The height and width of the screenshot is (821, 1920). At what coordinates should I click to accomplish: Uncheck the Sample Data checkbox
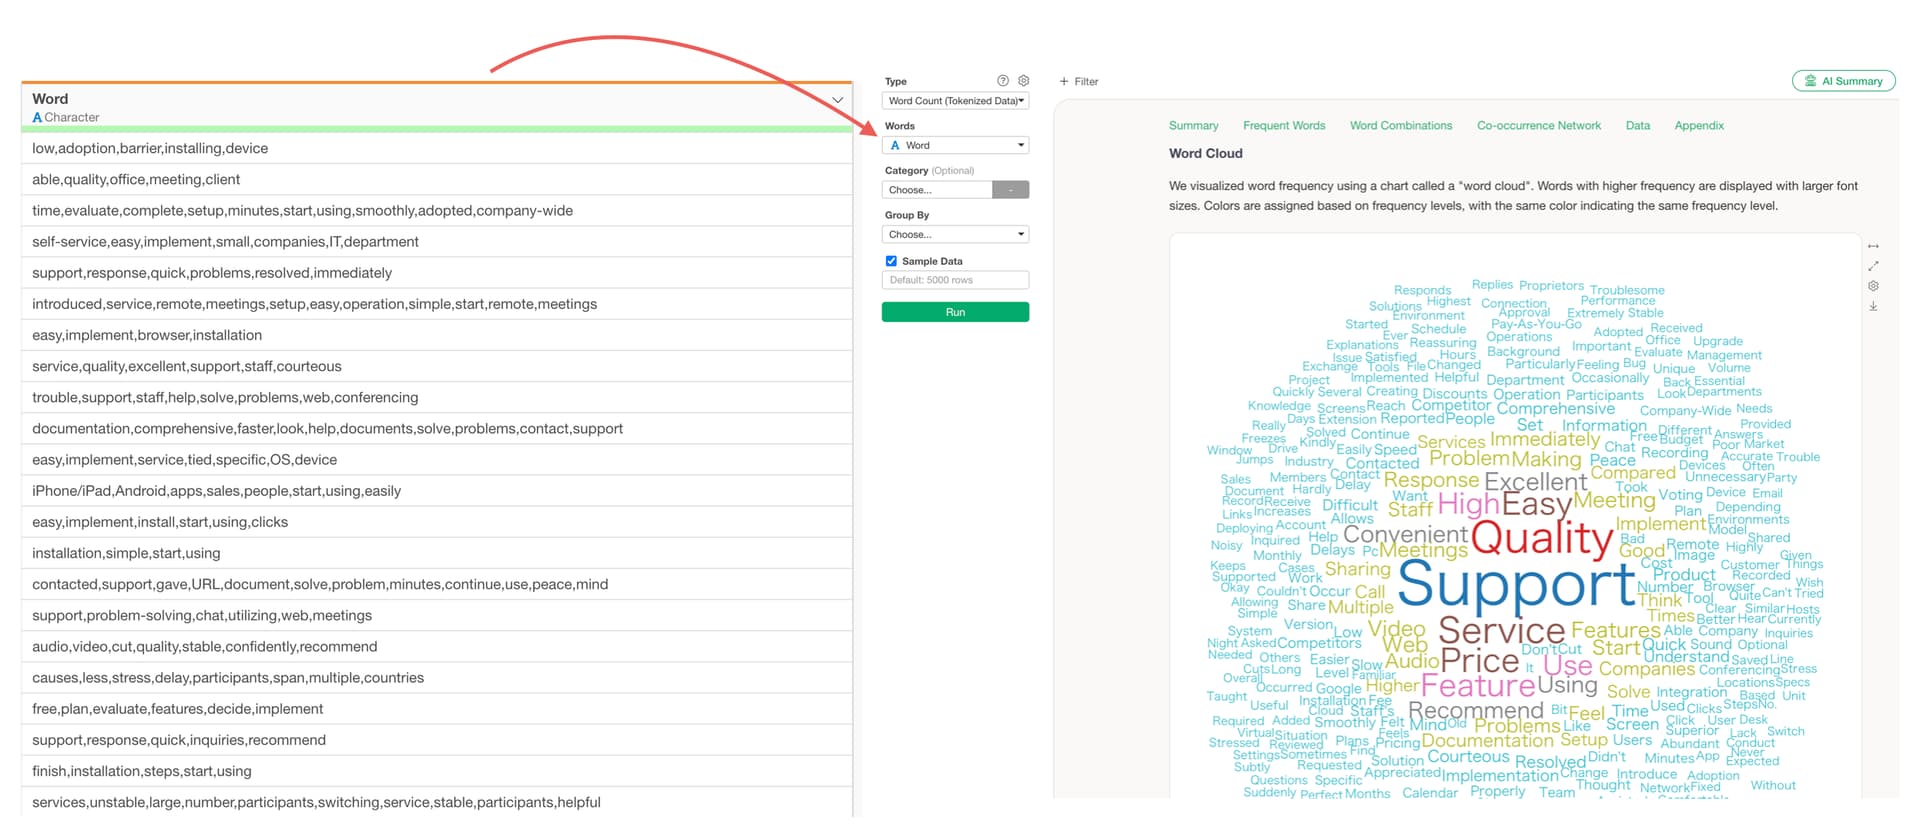(x=891, y=261)
